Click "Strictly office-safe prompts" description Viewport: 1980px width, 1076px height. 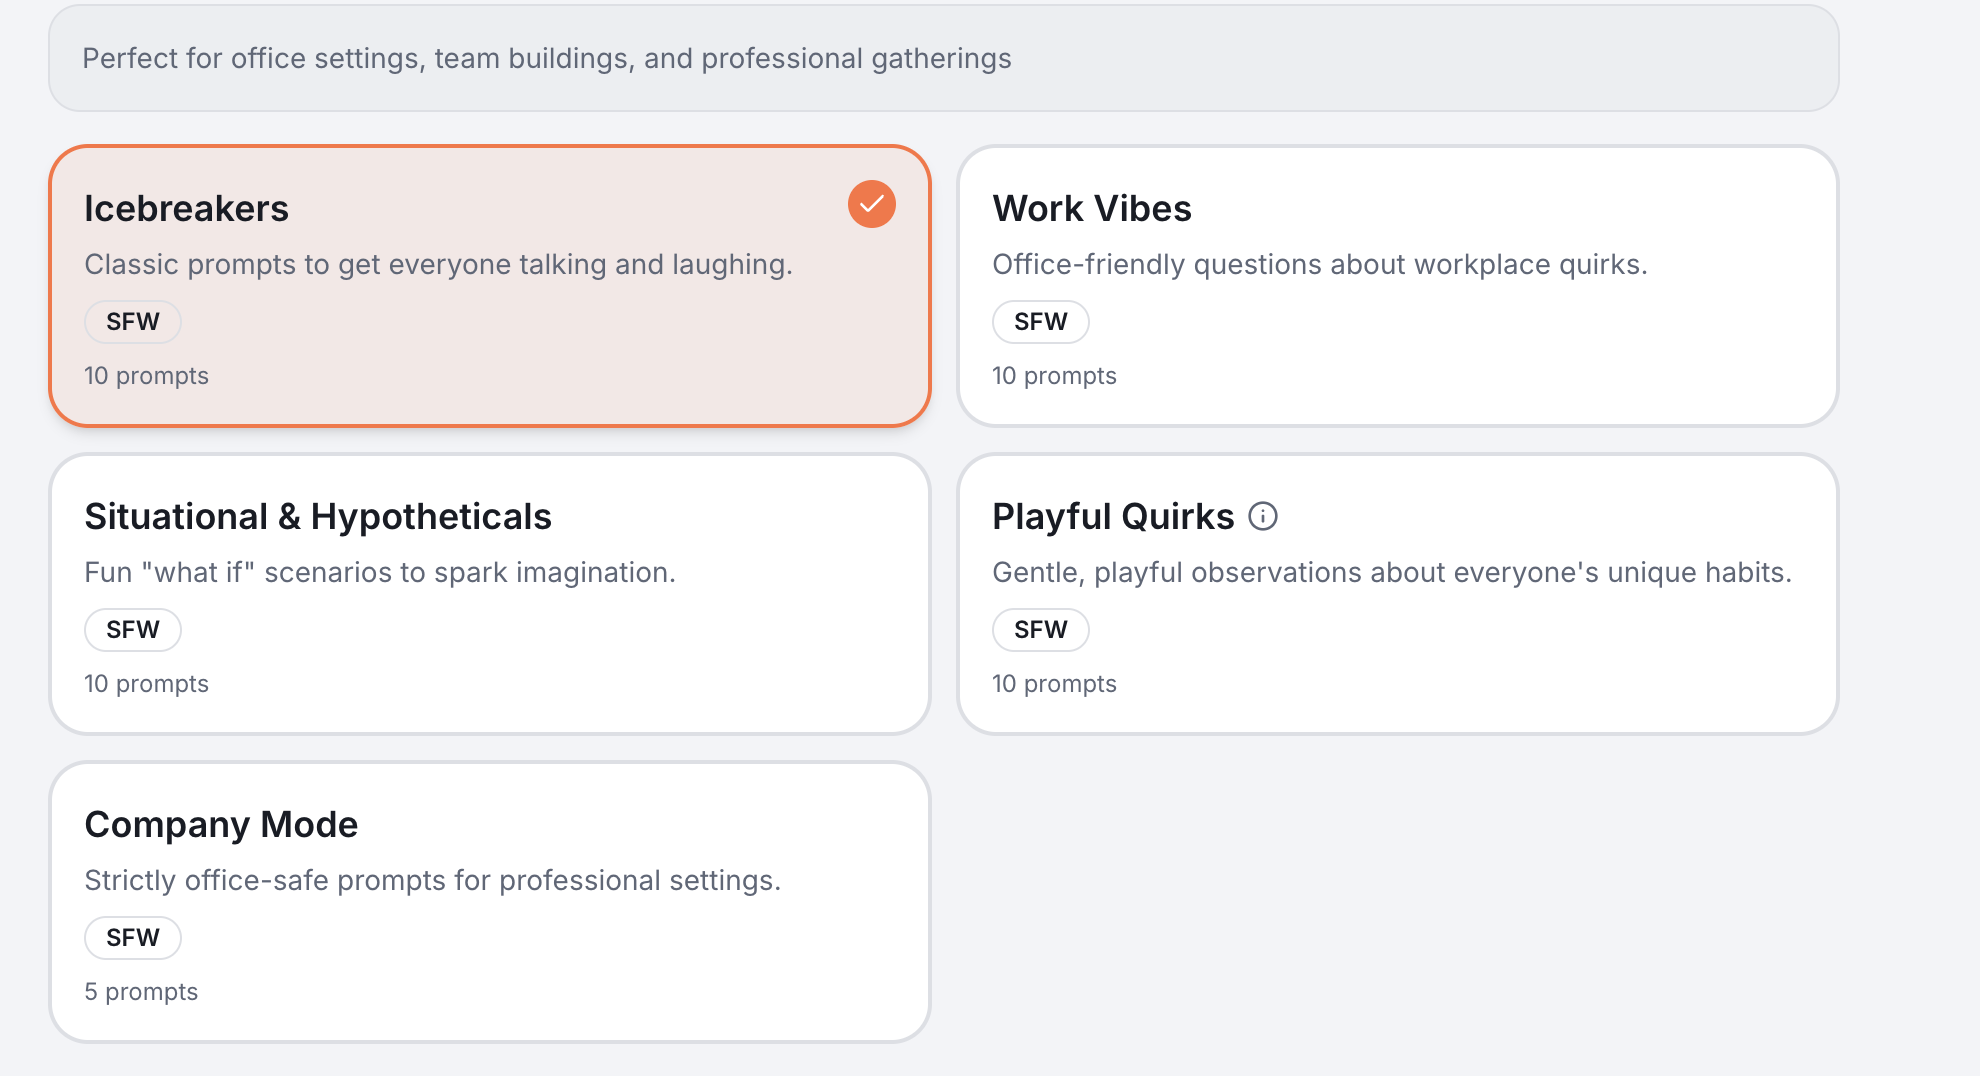(432, 880)
